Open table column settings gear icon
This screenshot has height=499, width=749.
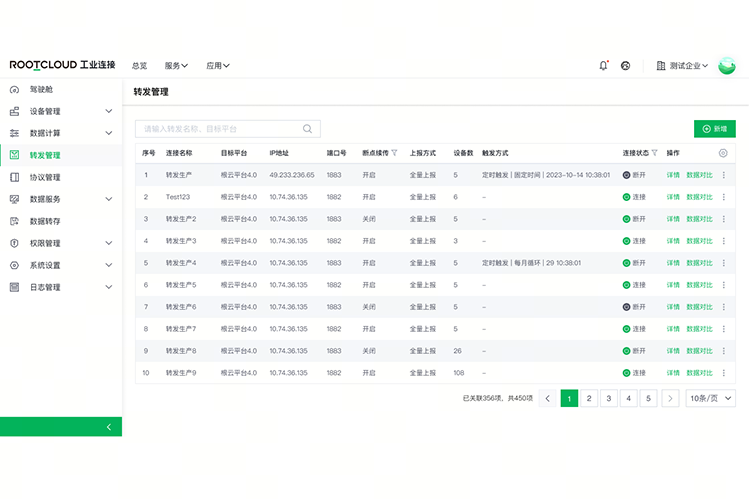pyautogui.click(x=723, y=153)
